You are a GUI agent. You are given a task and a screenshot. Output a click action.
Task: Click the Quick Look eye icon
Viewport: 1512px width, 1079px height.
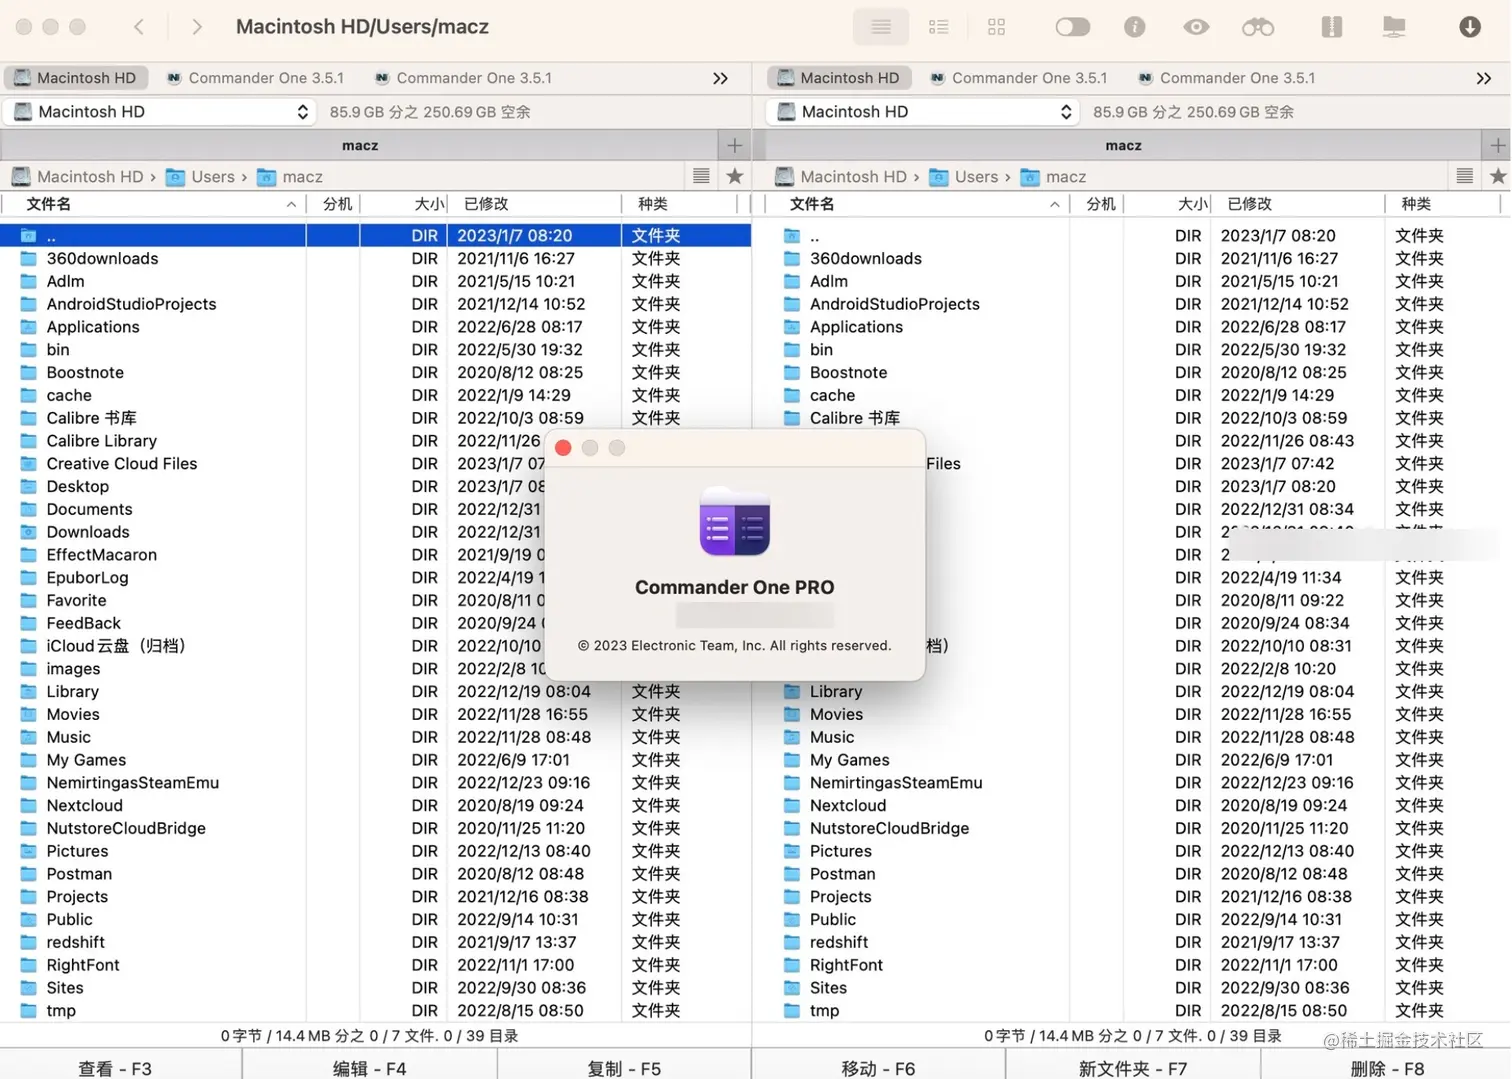[x=1196, y=27]
